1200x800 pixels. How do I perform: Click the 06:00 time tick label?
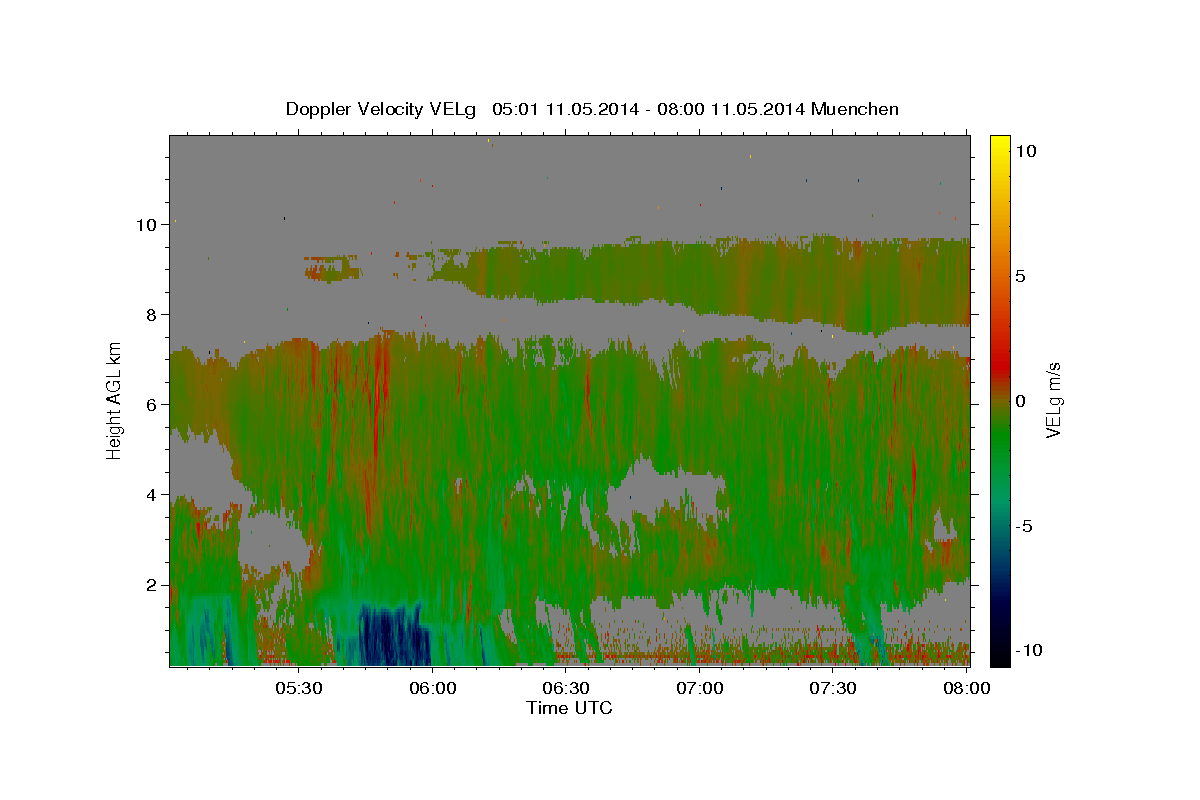[x=432, y=688]
